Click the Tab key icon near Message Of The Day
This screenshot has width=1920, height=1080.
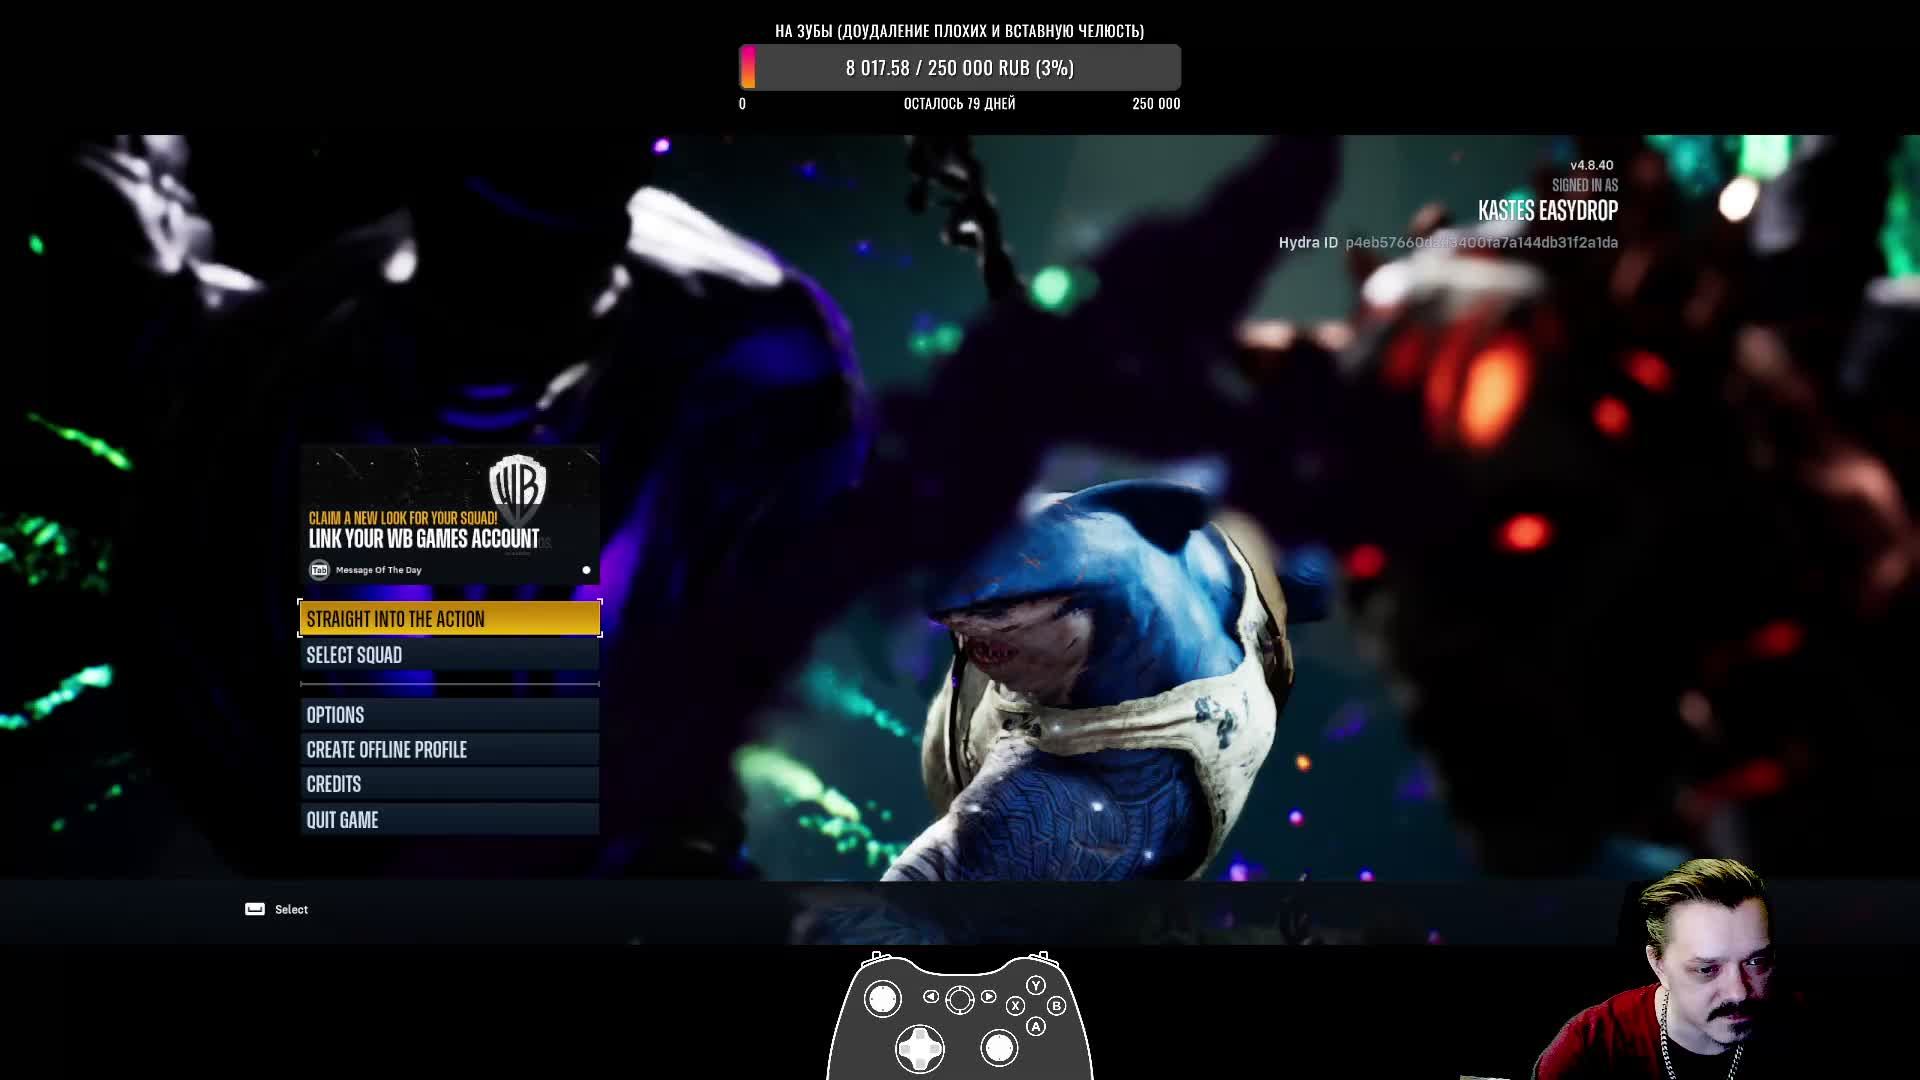[319, 570]
